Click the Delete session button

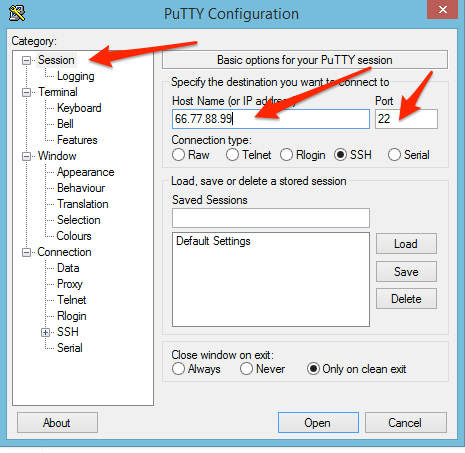(x=406, y=299)
